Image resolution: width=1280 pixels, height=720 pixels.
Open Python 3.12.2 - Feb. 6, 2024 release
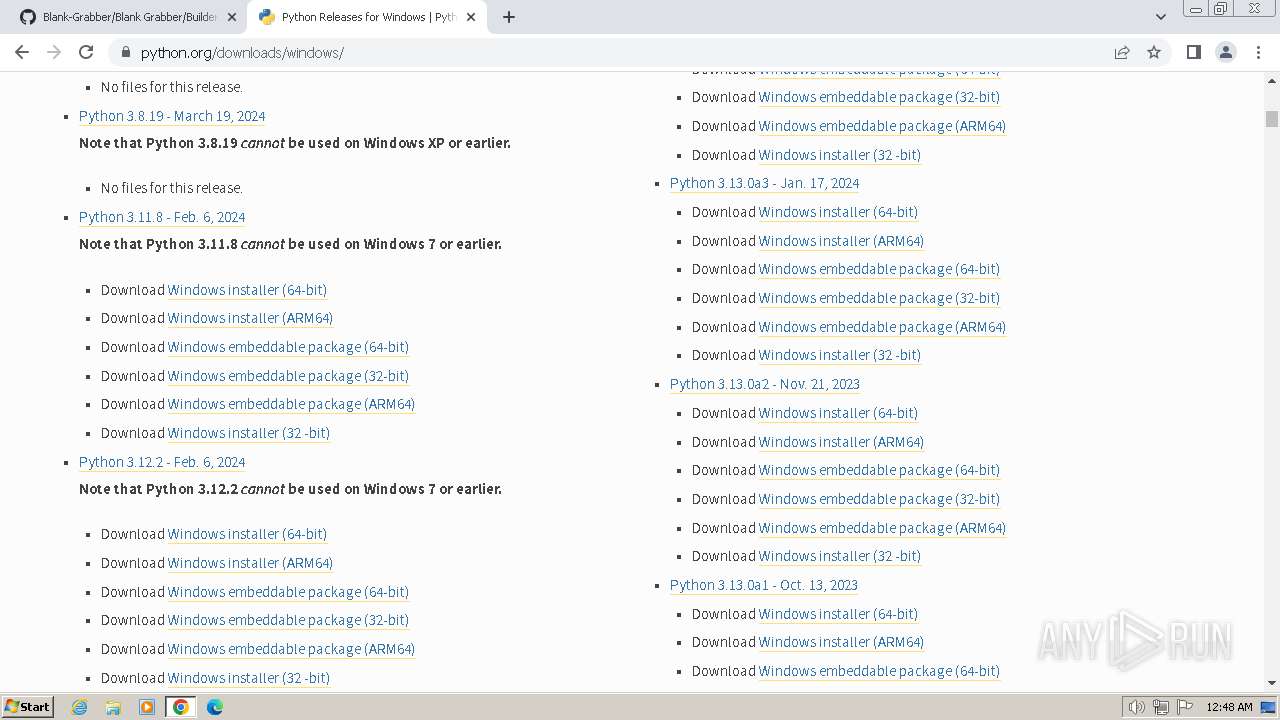(x=162, y=462)
